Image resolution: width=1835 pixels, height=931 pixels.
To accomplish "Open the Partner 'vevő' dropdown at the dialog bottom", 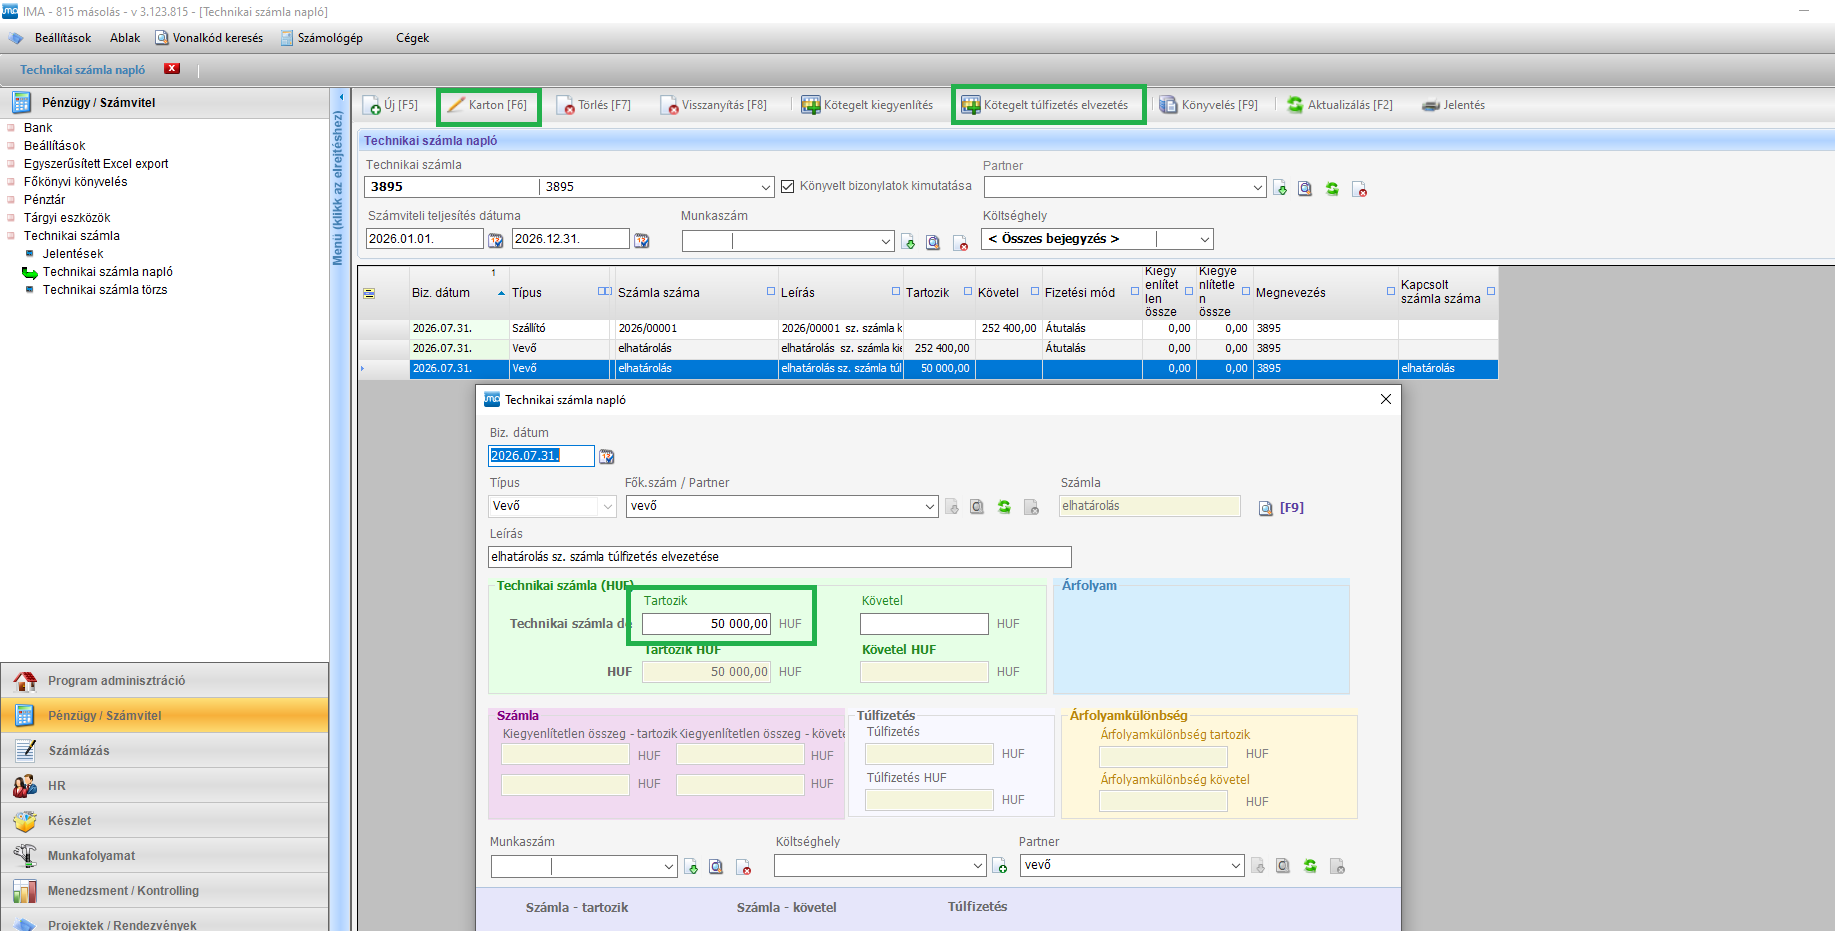I will pyautogui.click(x=1236, y=866).
